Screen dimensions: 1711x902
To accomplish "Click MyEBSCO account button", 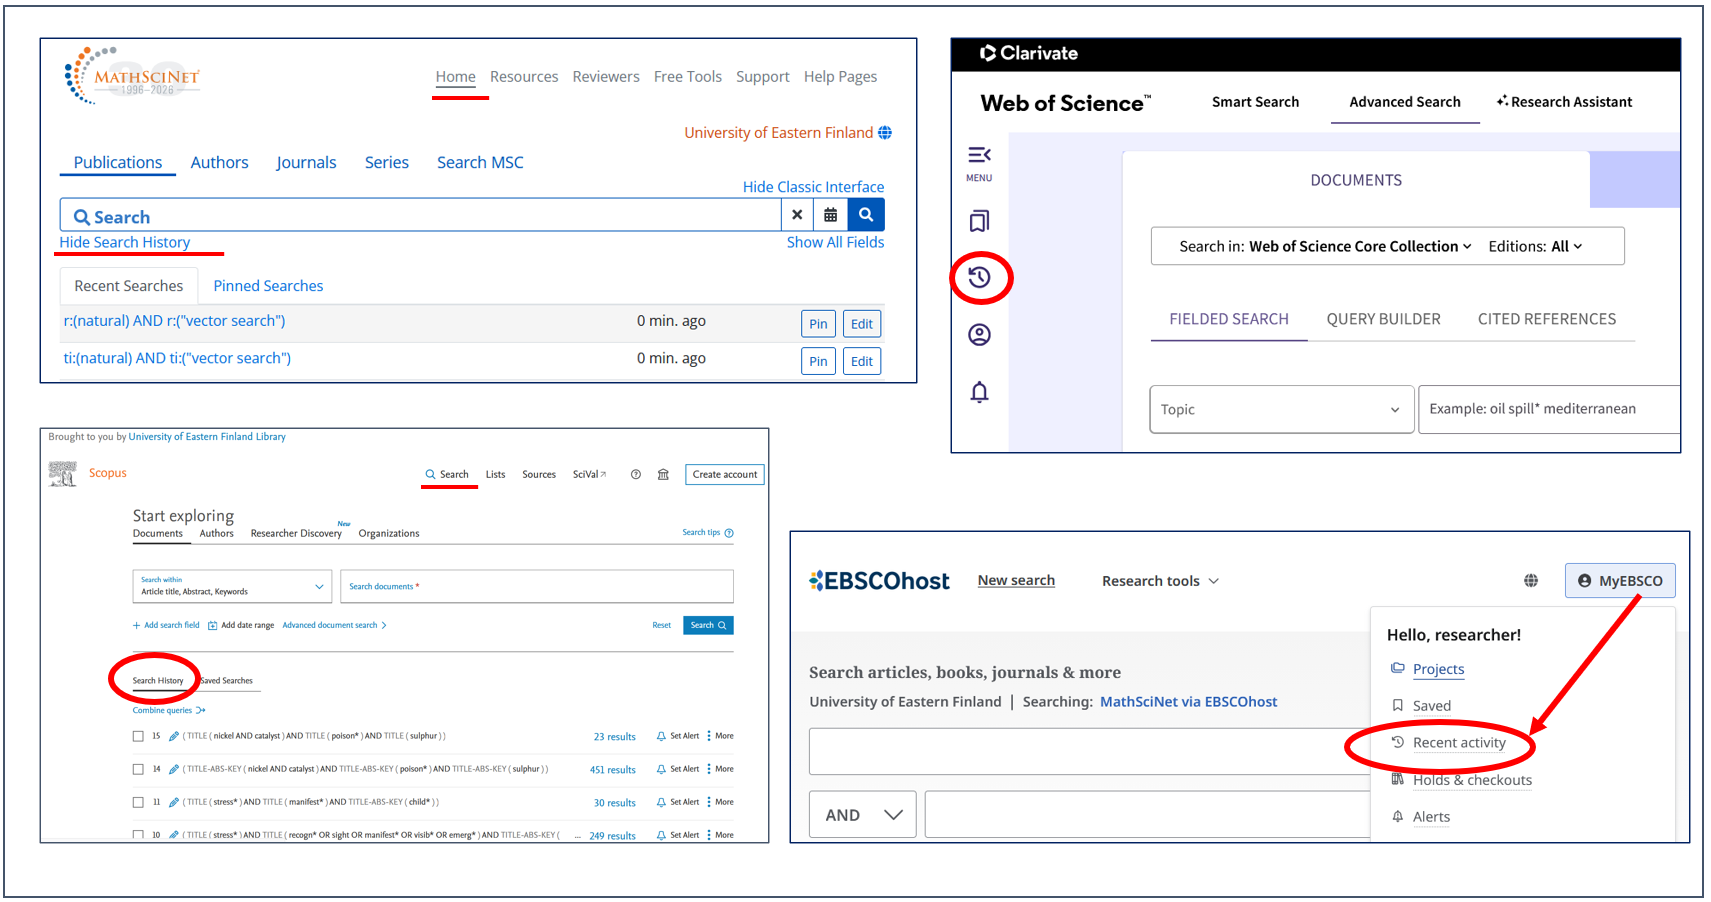I will [x=1620, y=581].
